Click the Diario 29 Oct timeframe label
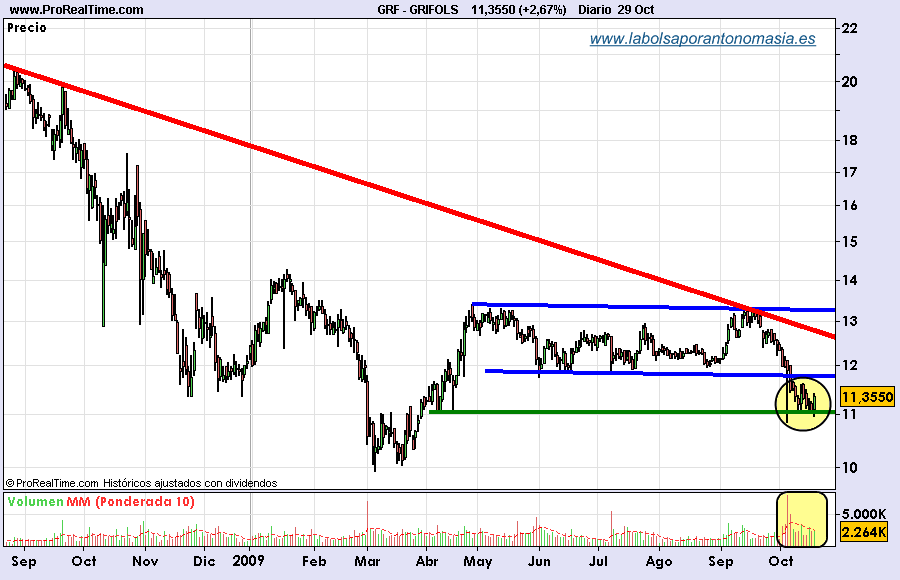900x580 pixels. [616, 10]
